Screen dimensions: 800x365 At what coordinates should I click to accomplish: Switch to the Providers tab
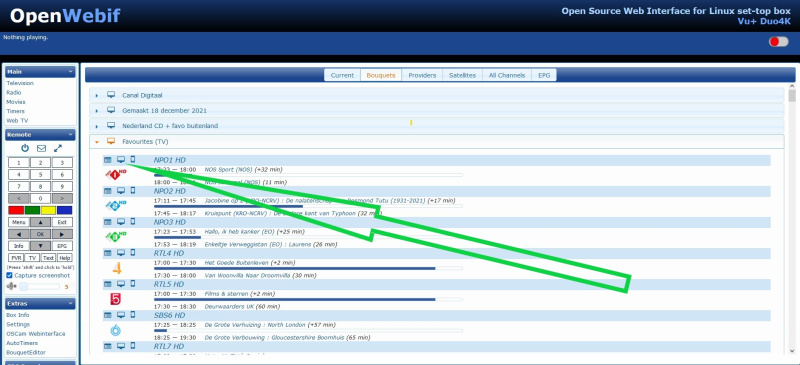(x=422, y=75)
